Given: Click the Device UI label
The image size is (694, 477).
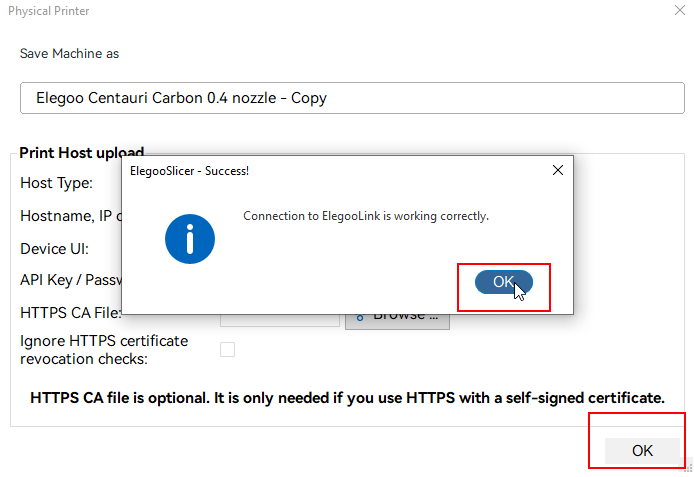Looking at the screenshot, I should click(x=54, y=248).
